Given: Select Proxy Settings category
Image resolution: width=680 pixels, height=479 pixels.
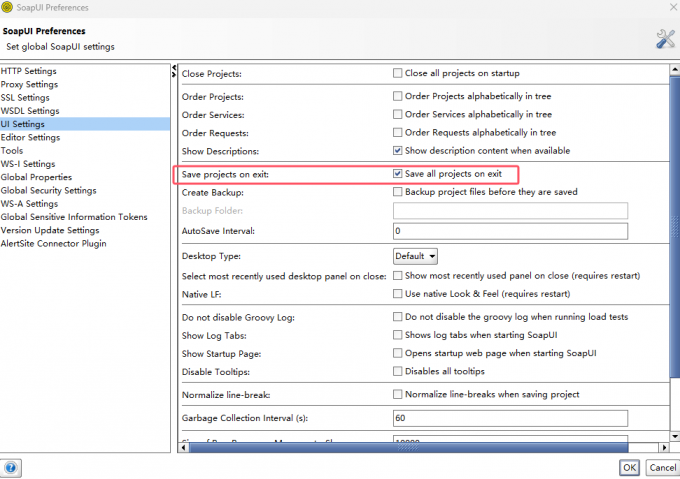Looking at the screenshot, I should [x=85, y=84].
